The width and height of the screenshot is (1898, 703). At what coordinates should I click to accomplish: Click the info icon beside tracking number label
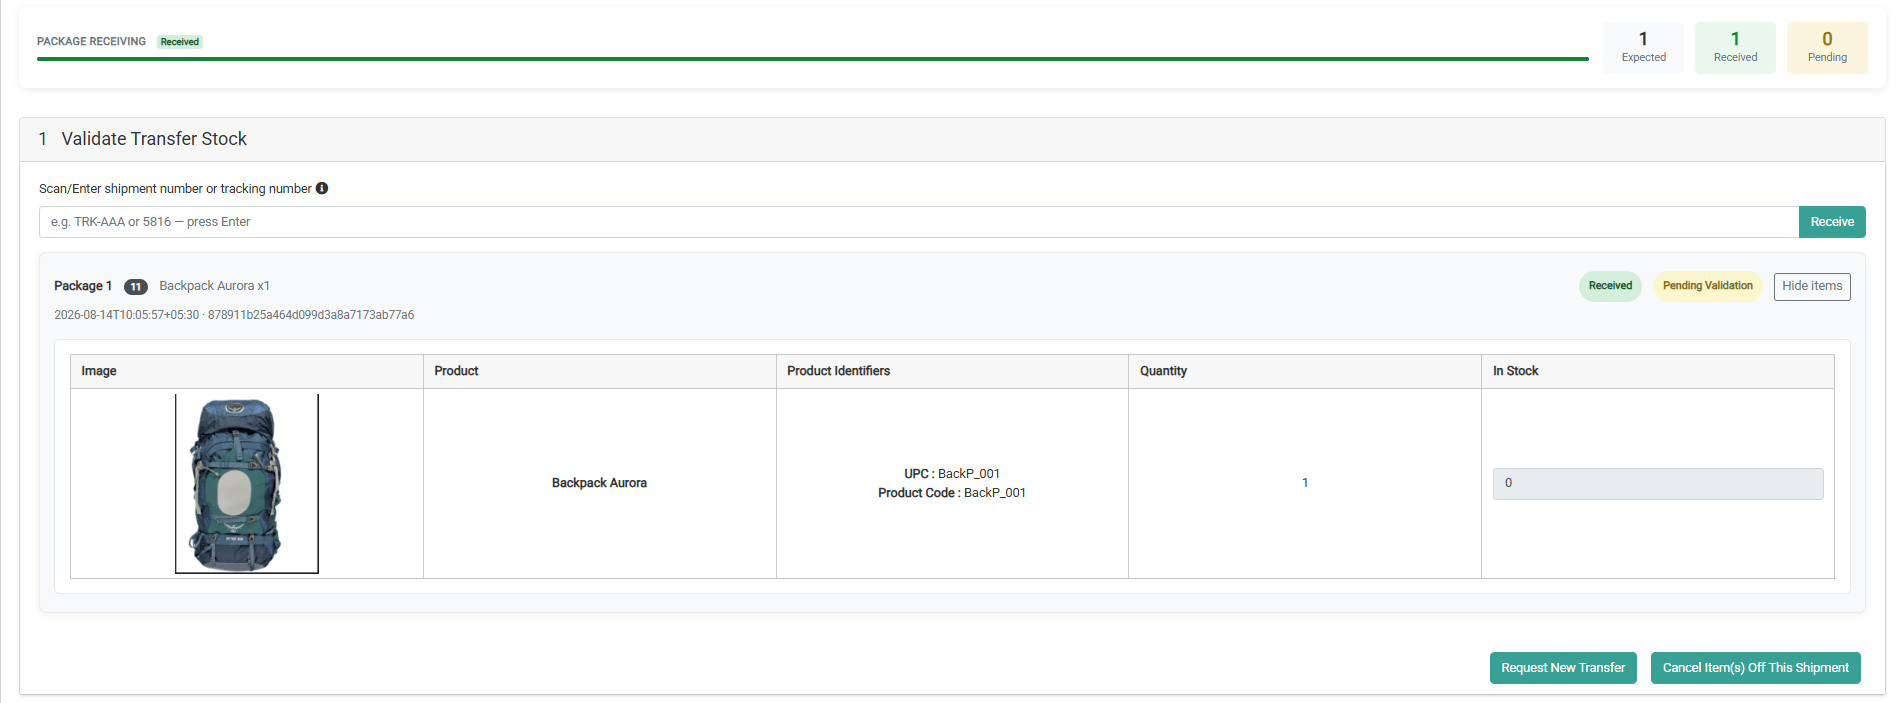(322, 188)
